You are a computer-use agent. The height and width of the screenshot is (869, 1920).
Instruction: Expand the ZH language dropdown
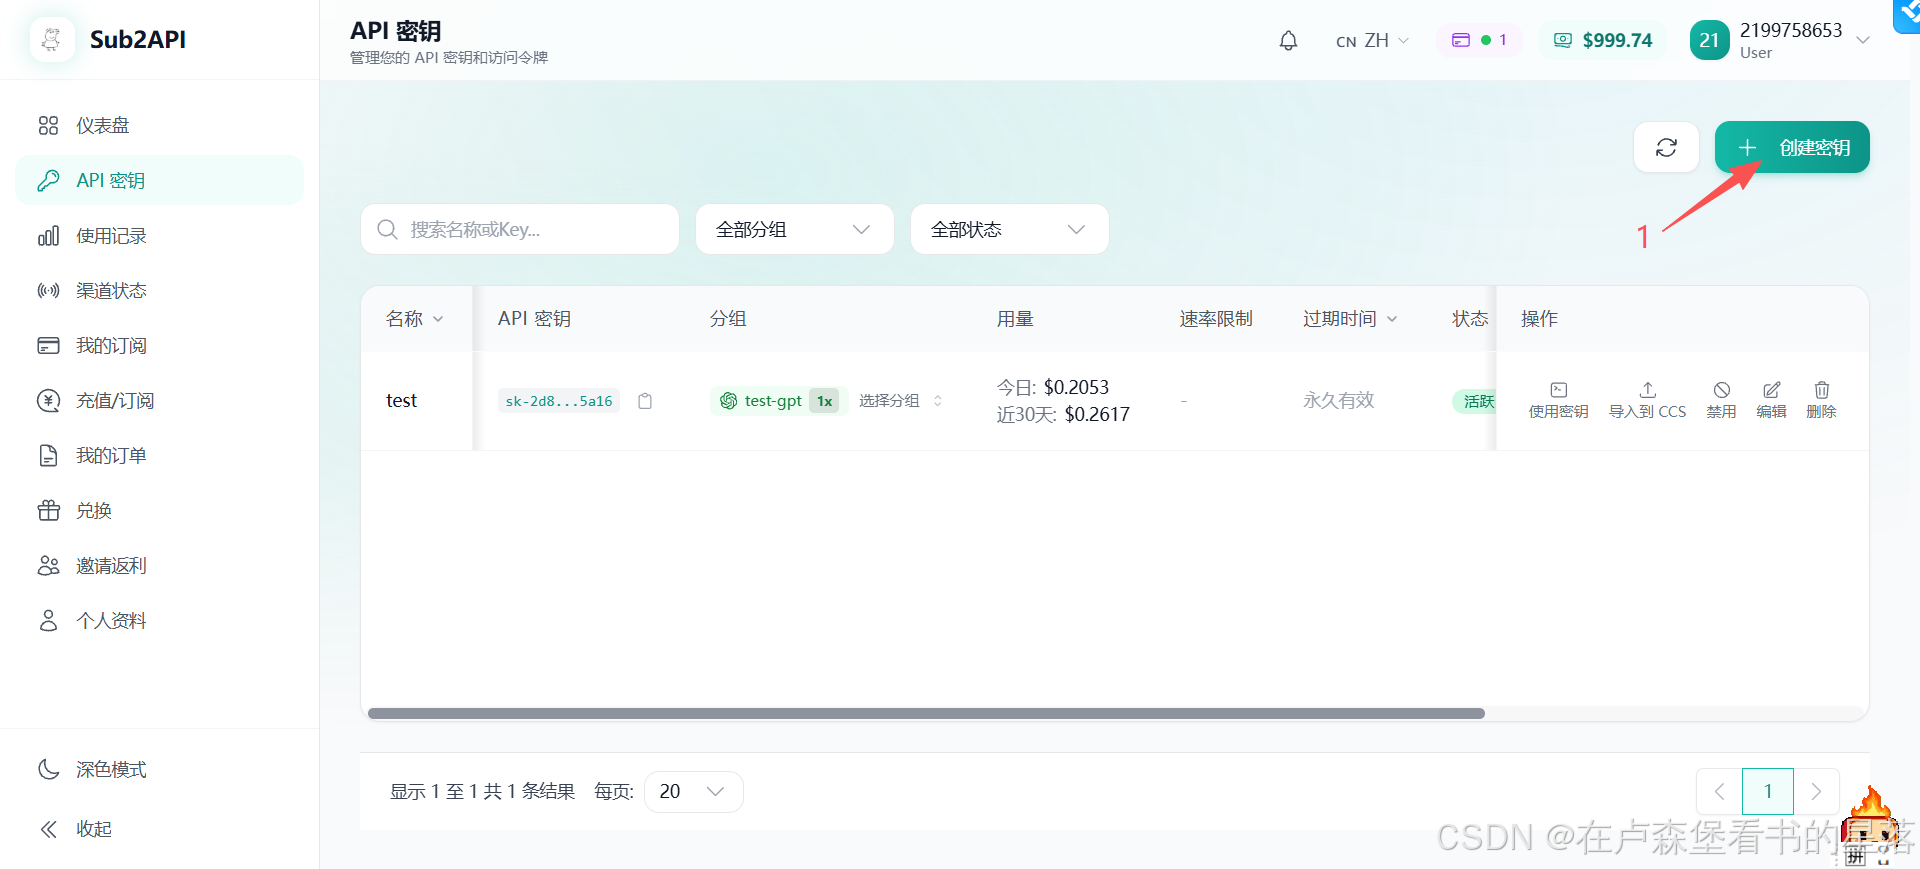tap(1372, 41)
